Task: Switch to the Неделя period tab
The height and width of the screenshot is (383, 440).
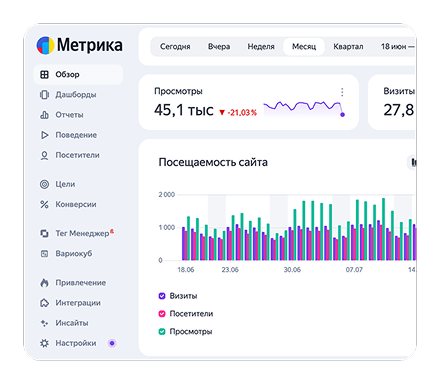Action: click(261, 47)
